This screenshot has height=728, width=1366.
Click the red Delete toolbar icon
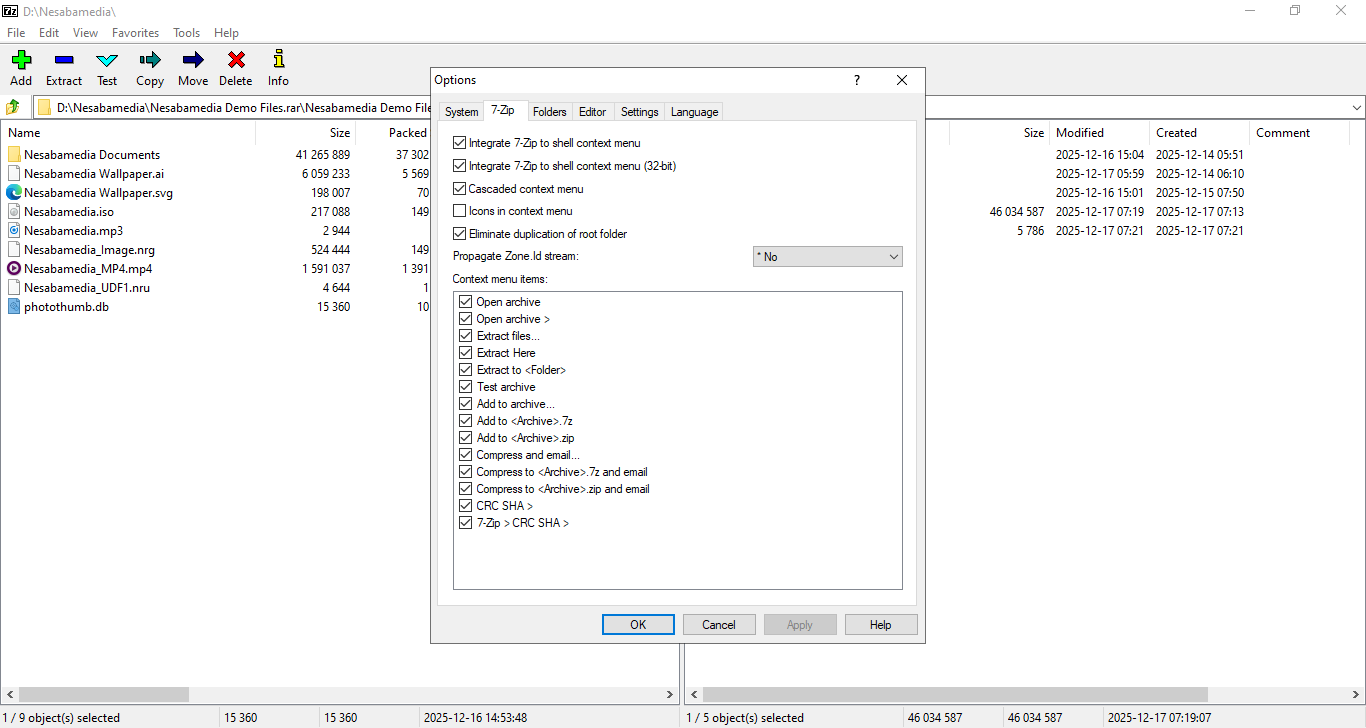point(236,60)
